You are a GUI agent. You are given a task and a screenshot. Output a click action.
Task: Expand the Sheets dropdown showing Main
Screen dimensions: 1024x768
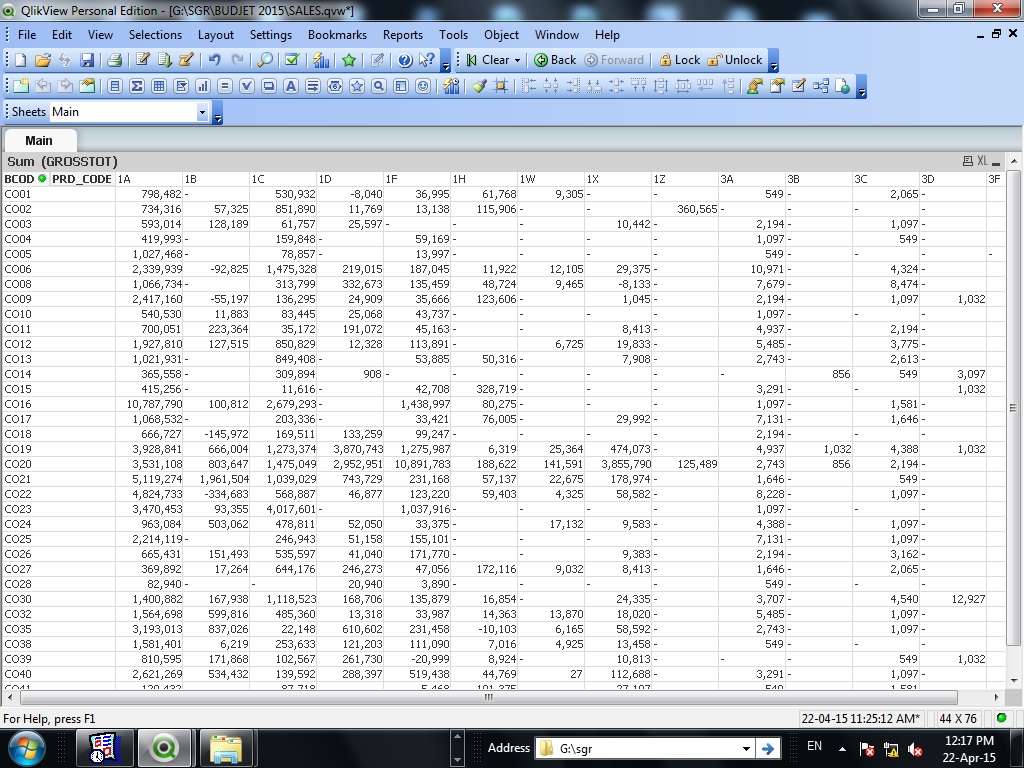[202, 112]
